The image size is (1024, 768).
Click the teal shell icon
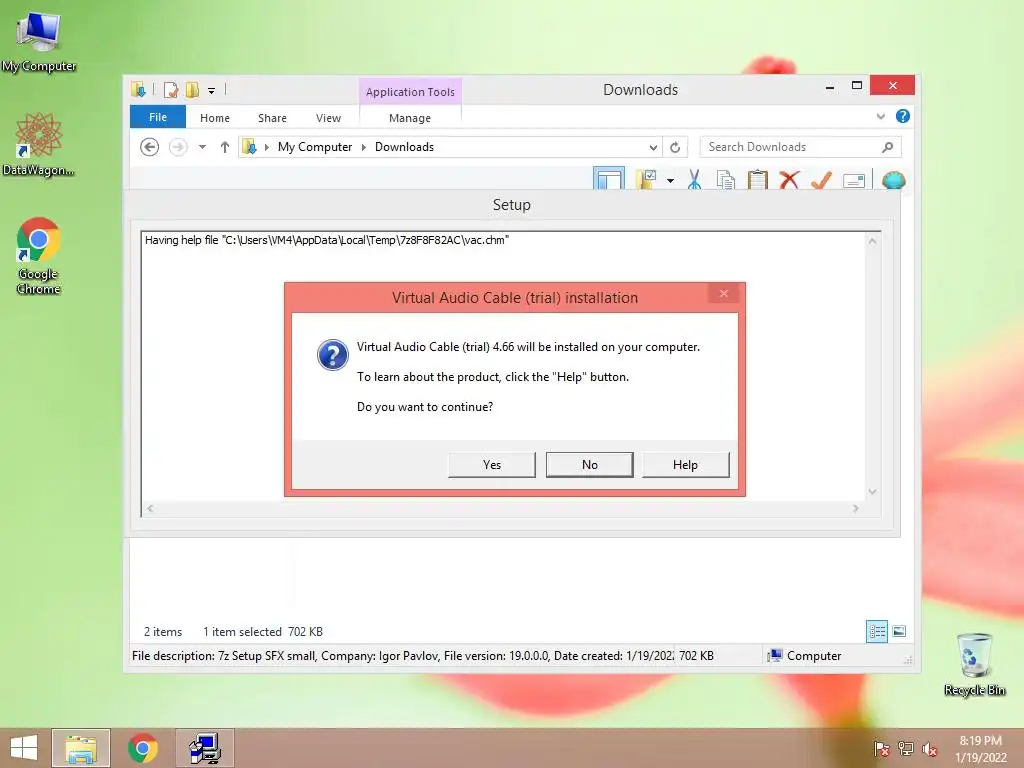point(893,179)
